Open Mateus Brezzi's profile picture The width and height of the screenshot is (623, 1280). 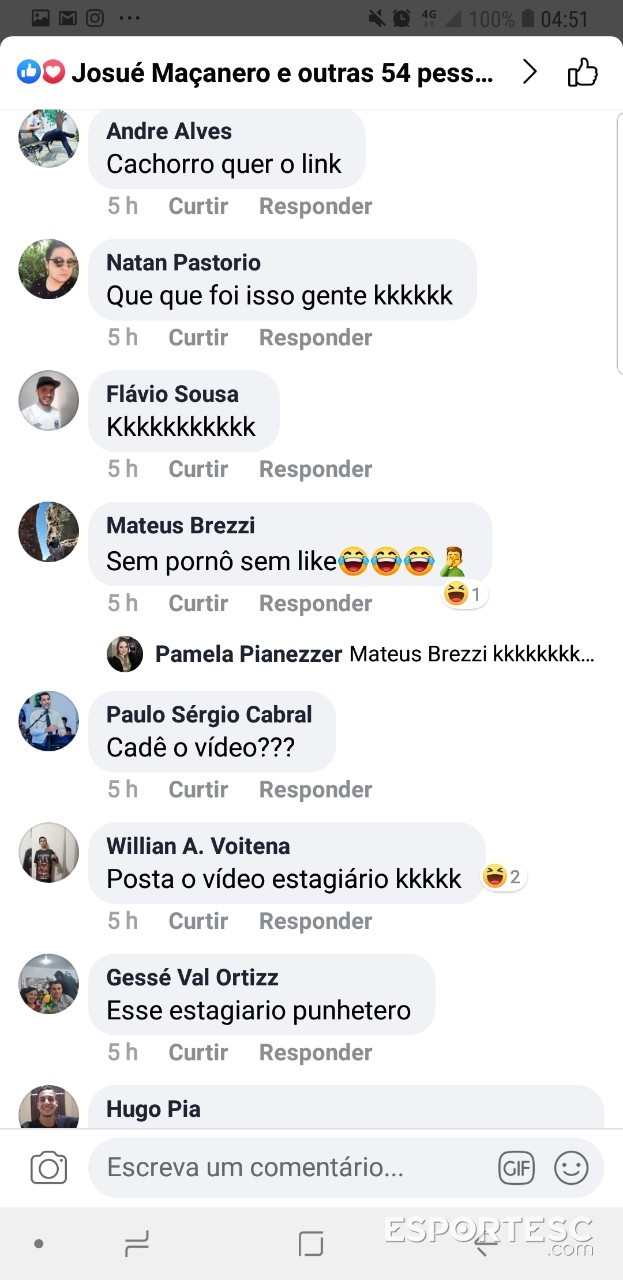tap(48, 532)
